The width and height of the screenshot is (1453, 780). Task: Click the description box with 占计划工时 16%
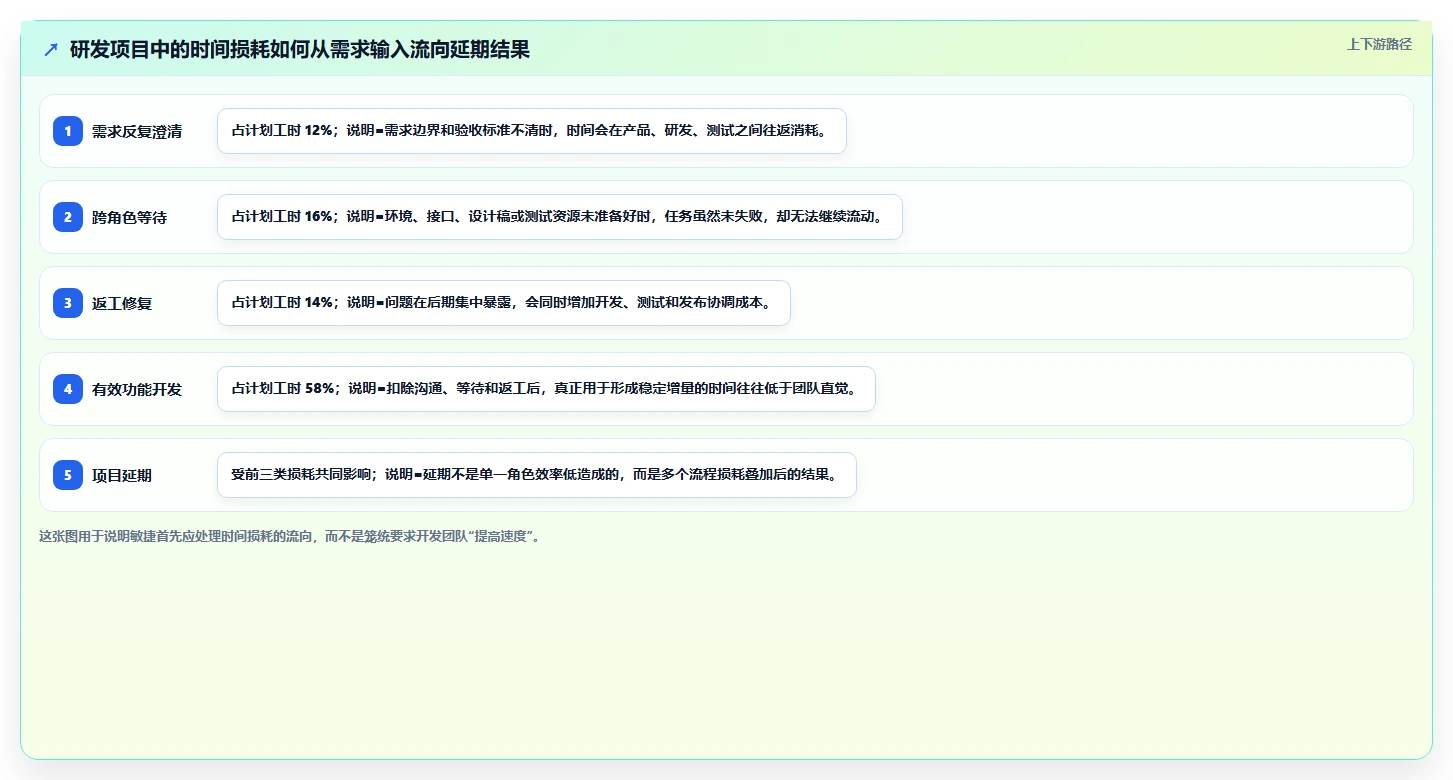coord(560,217)
